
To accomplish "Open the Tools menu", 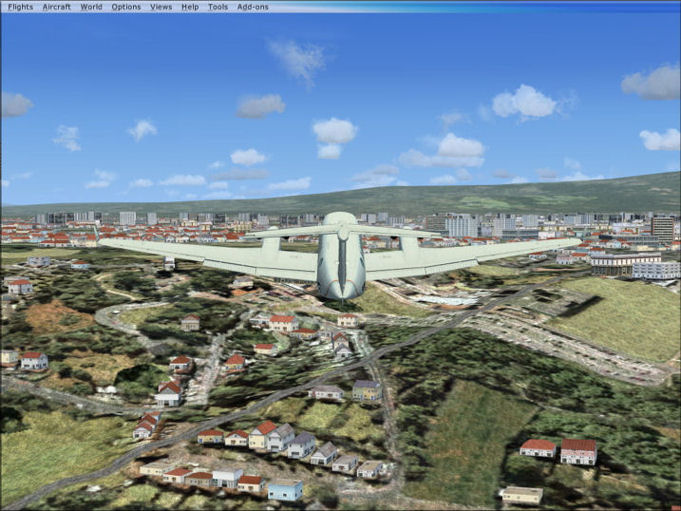I will [218, 6].
